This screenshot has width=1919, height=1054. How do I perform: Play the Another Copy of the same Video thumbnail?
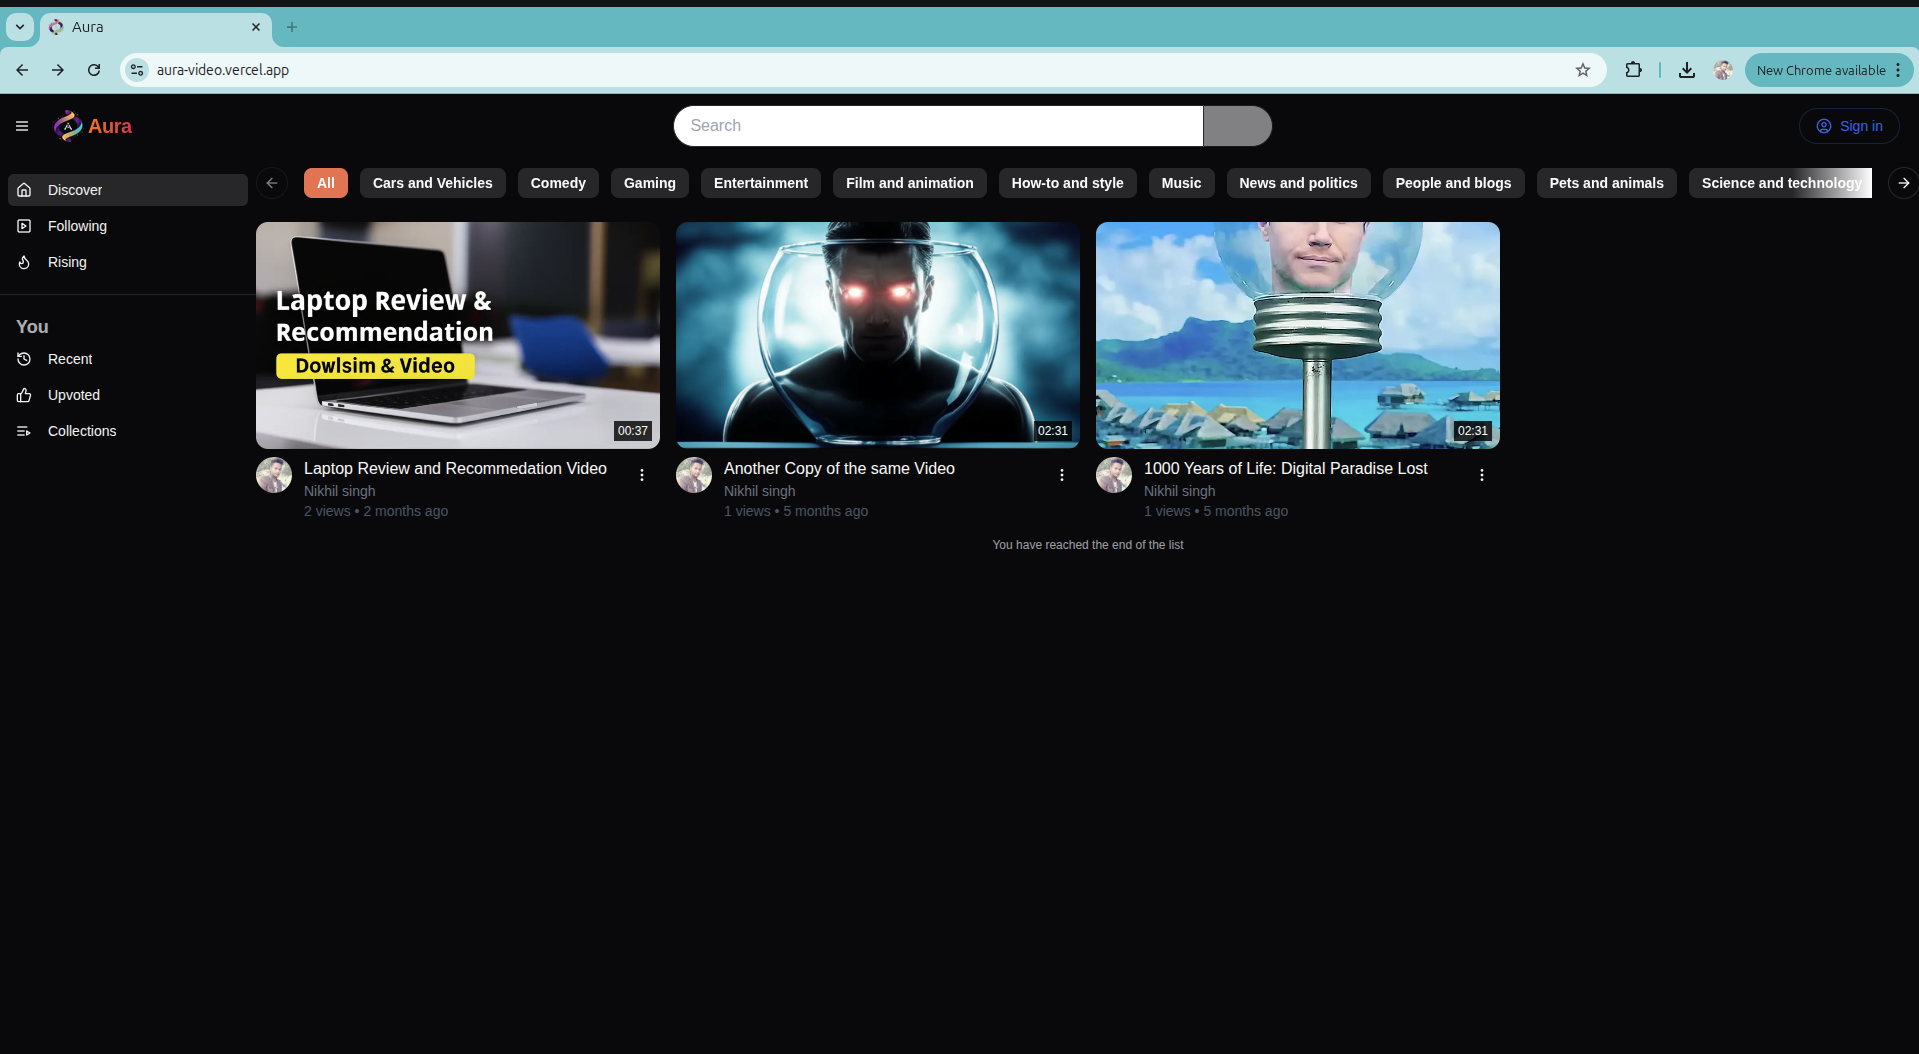(877, 334)
